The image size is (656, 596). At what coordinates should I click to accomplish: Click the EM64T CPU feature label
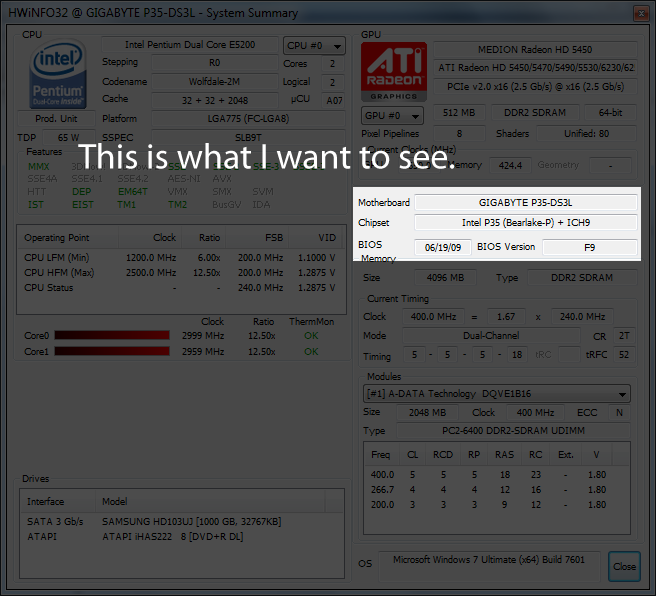pyautogui.click(x=132, y=191)
